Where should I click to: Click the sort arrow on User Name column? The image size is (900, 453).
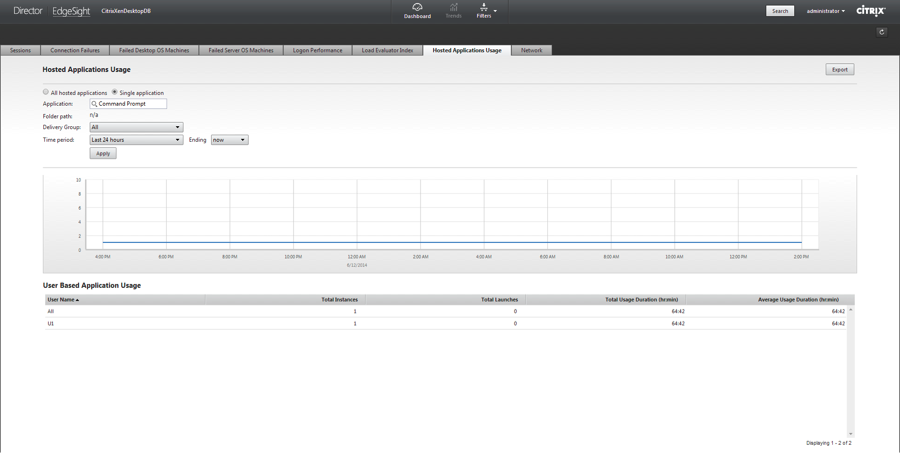point(78,300)
